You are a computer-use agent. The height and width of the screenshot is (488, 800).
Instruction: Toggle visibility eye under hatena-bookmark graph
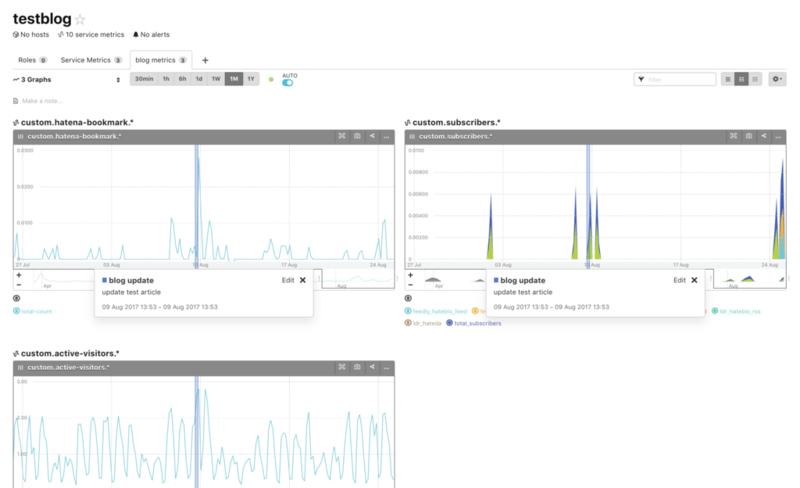pos(17,298)
